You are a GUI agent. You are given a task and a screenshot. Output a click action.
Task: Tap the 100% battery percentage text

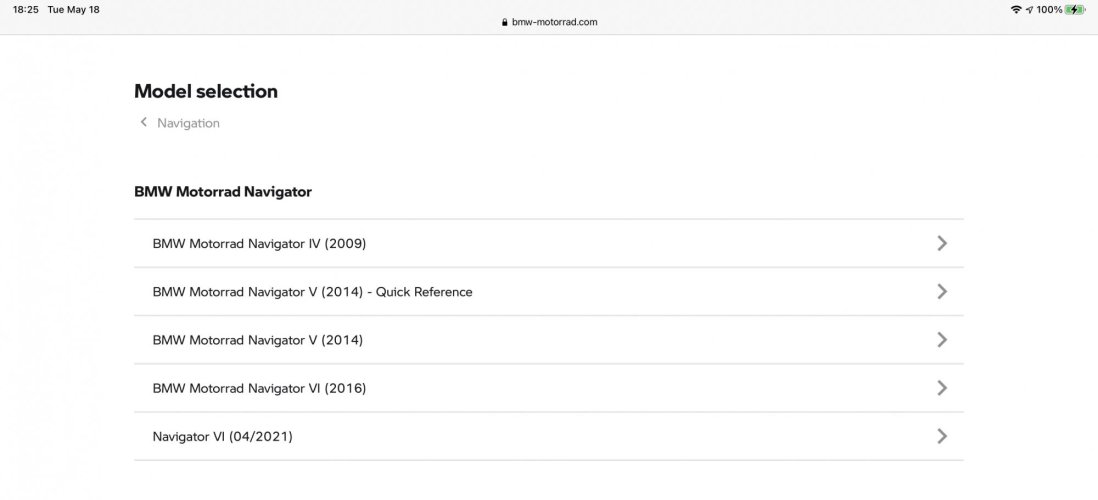(x=1049, y=10)
